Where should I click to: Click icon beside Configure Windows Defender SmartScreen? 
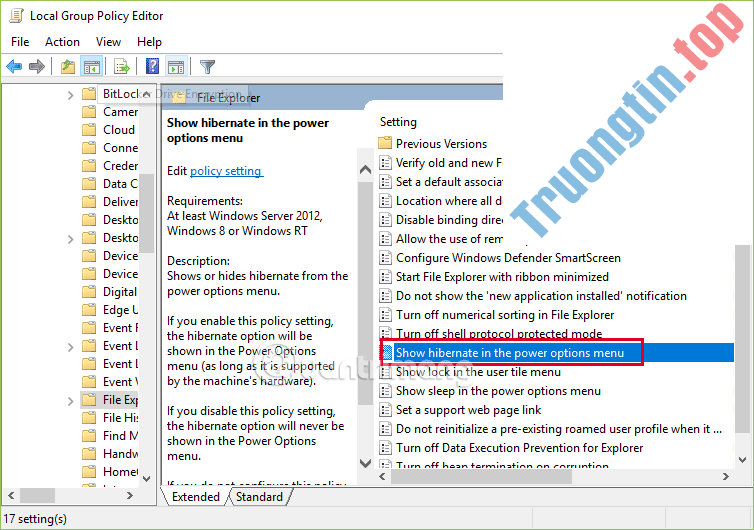coord(385,258)
